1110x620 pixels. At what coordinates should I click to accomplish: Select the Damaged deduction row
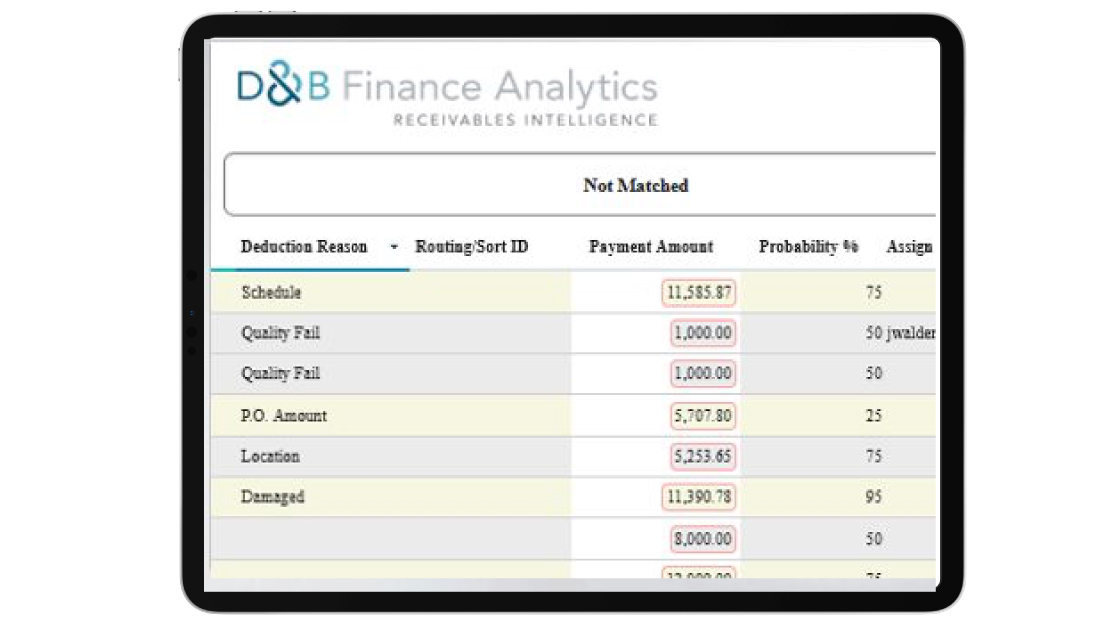(273, 497)
